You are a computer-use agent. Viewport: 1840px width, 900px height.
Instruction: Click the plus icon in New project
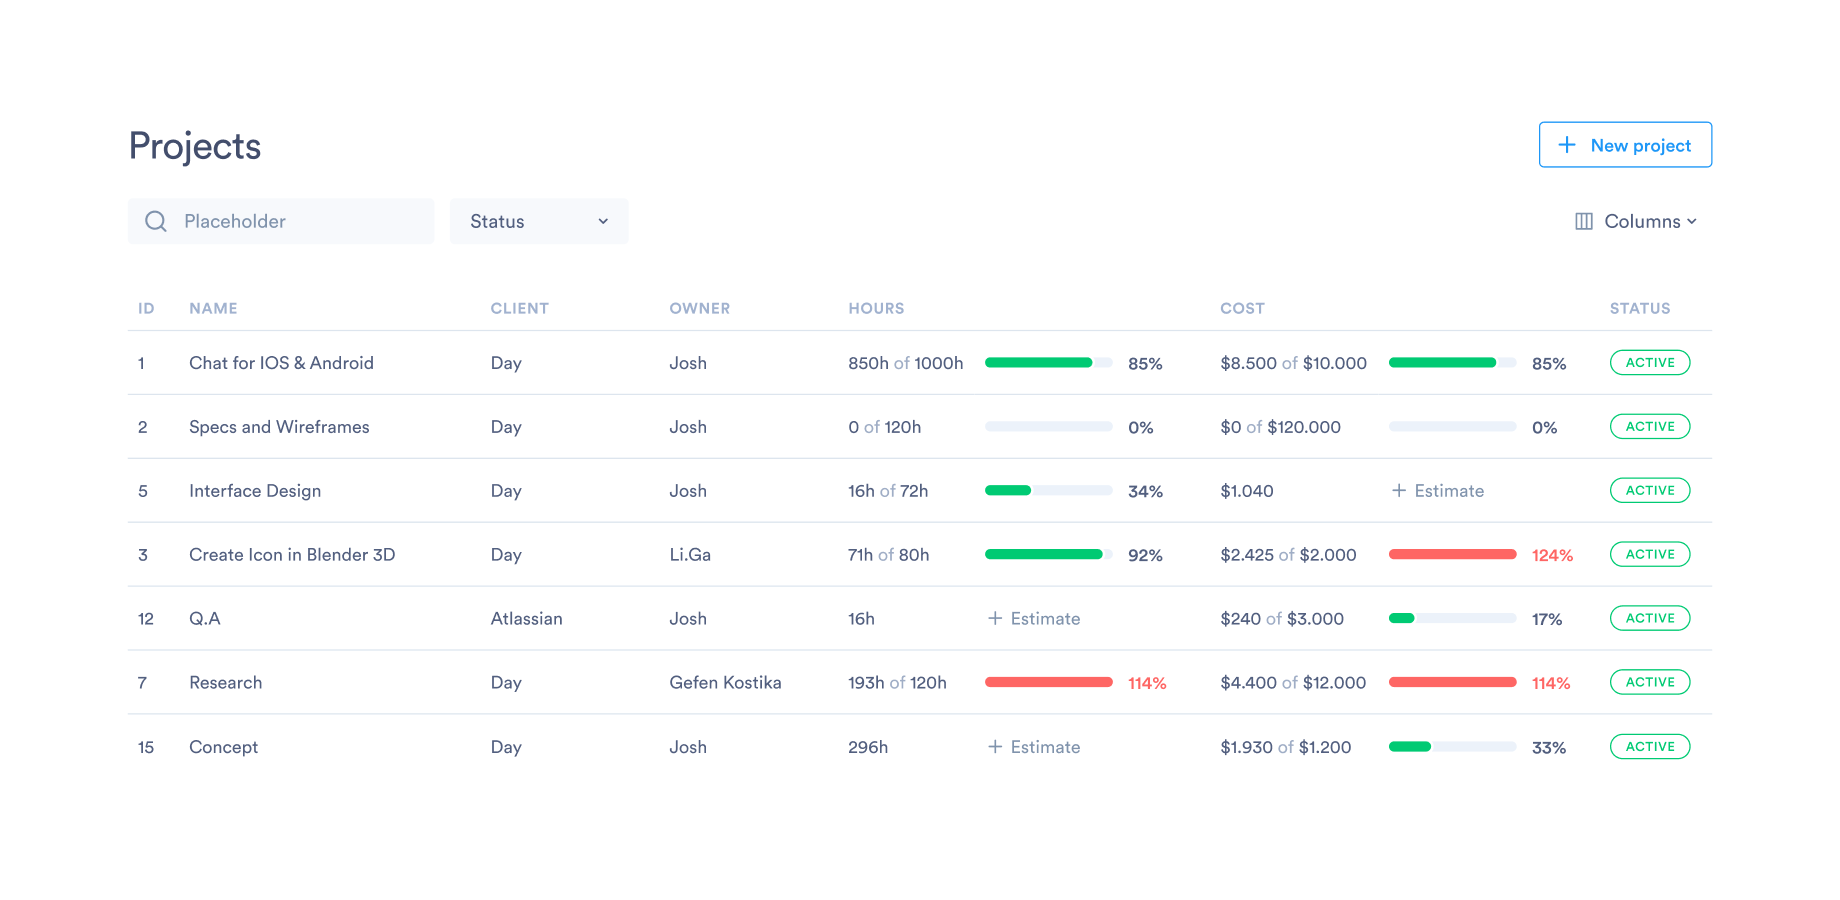(1567, 145)
